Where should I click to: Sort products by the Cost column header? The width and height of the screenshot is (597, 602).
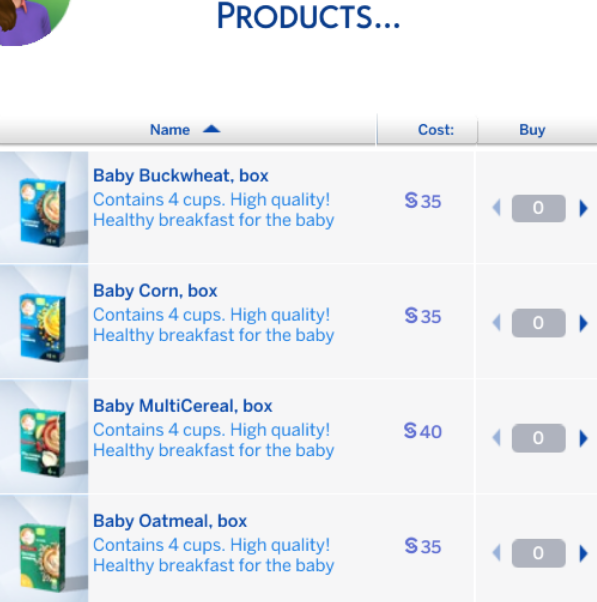pos(435,130)
